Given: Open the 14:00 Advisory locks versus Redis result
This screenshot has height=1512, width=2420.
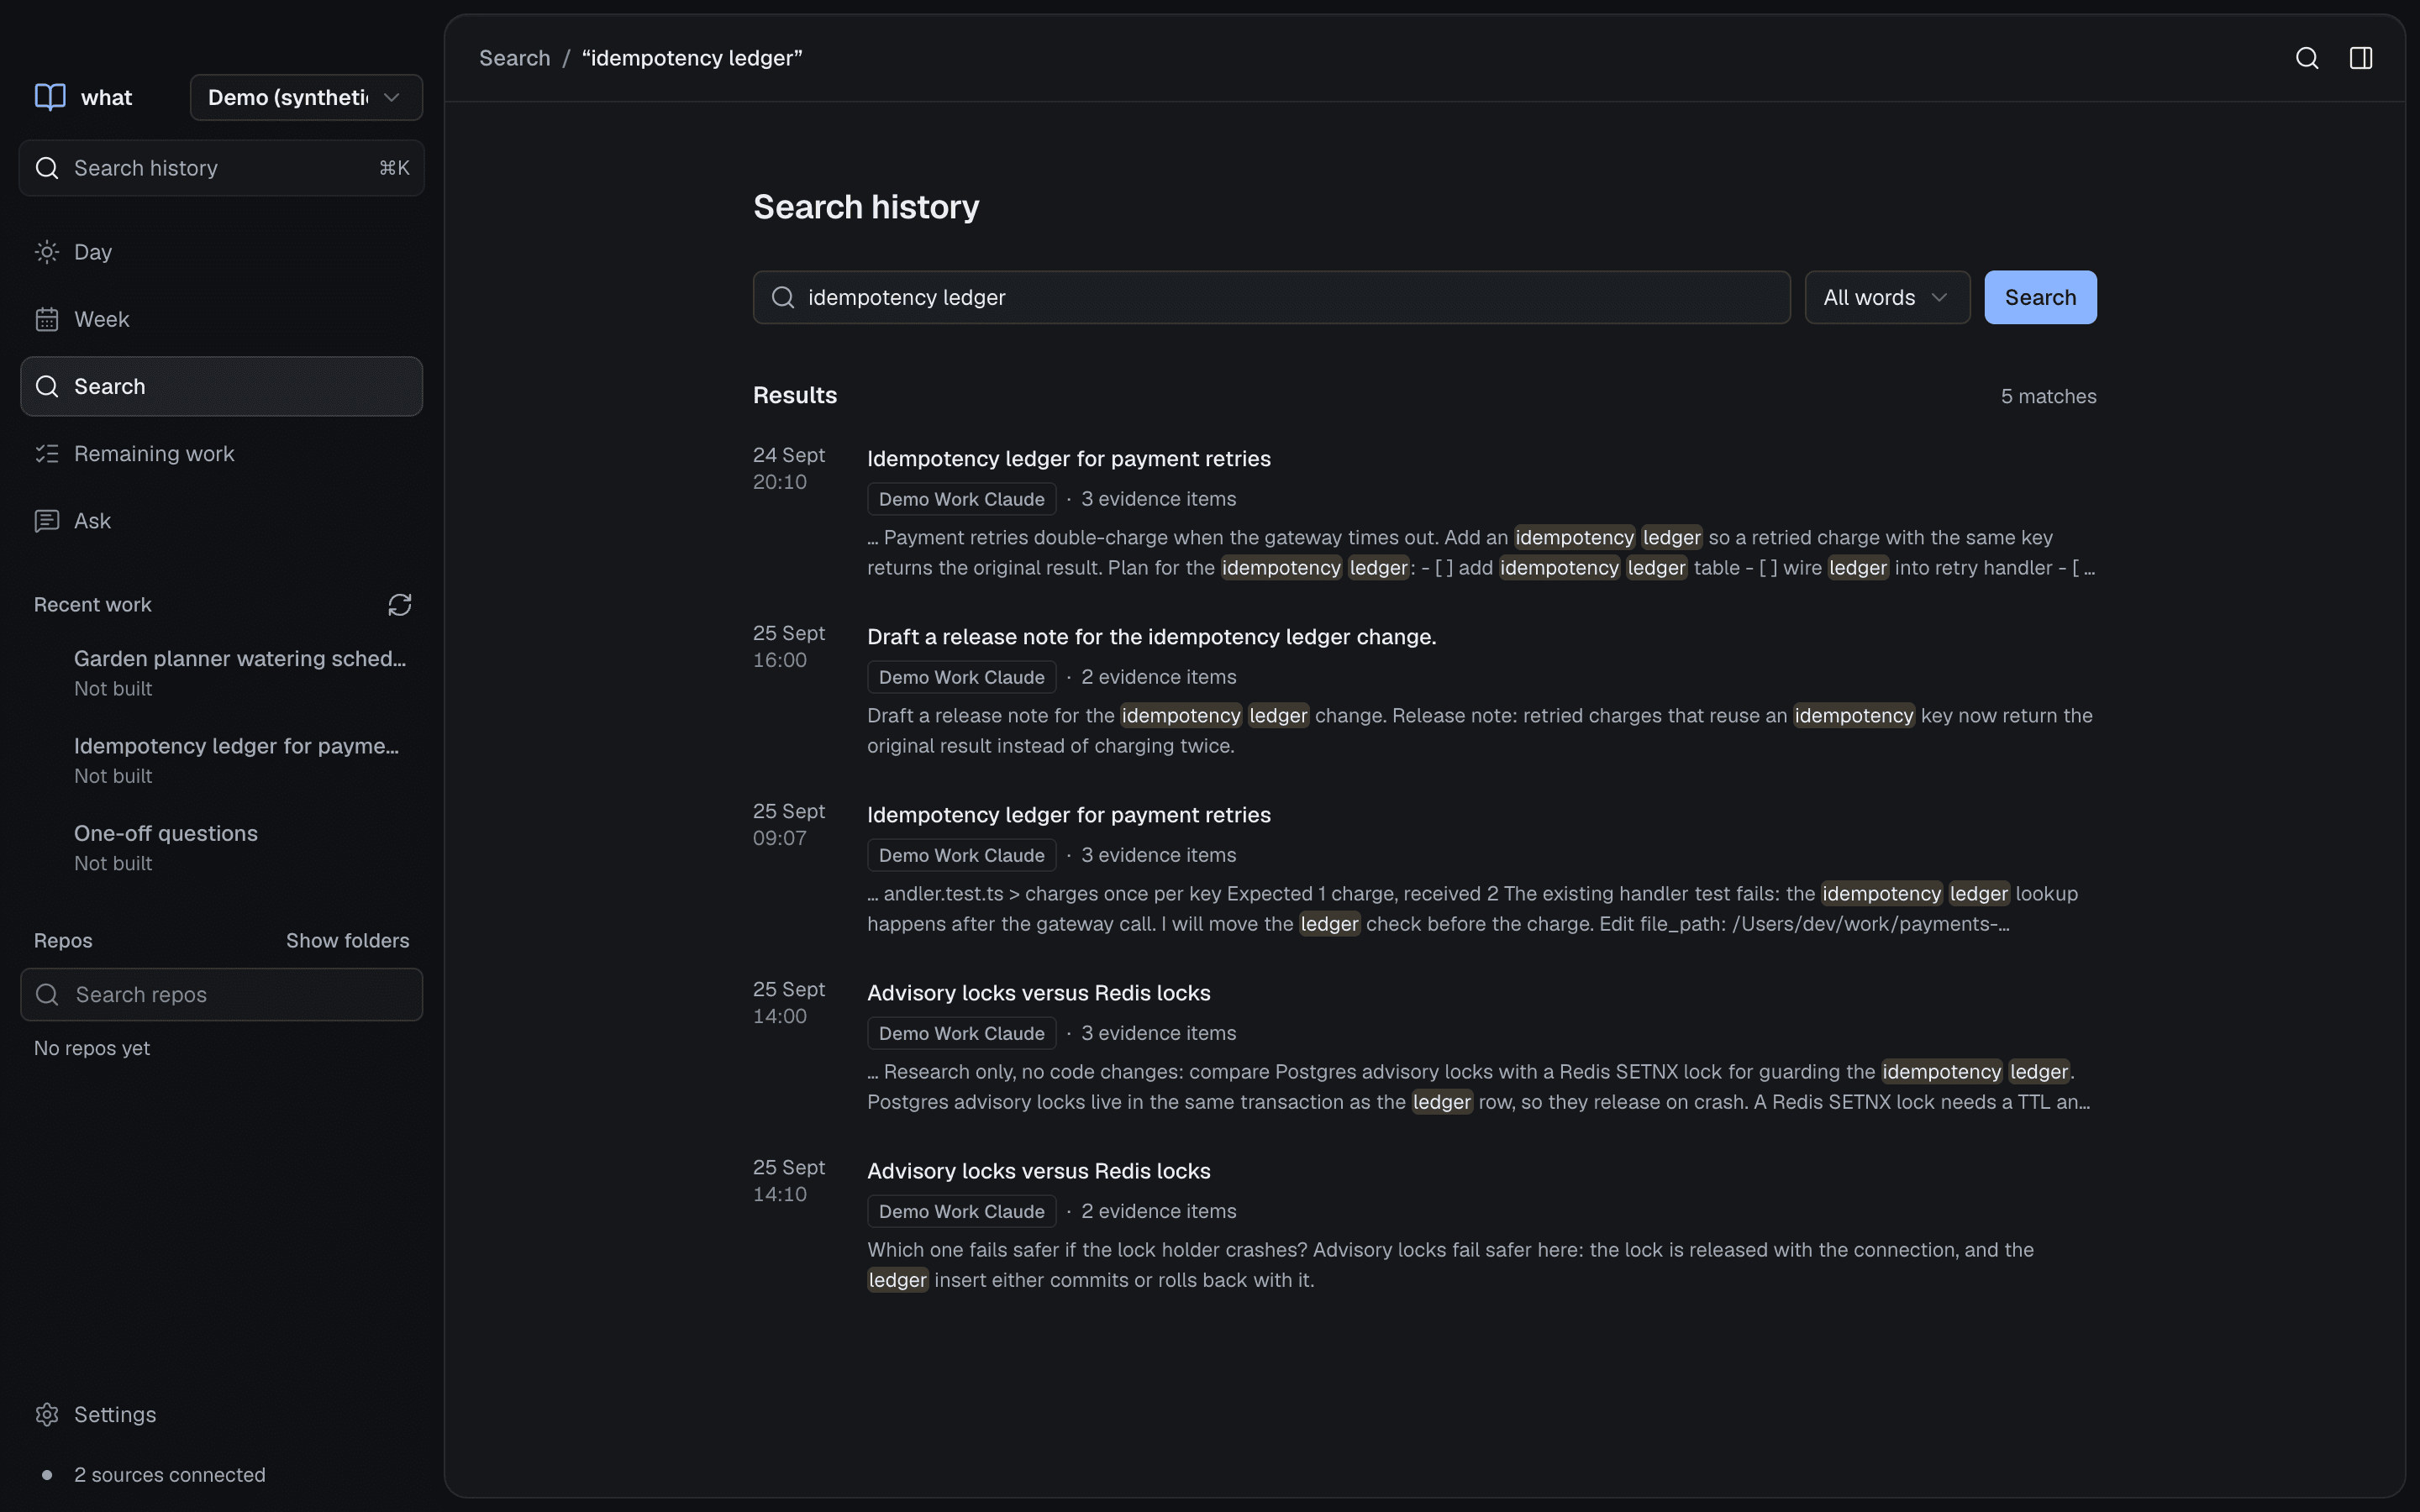Looking at the screenshot, I should (1038, 993).
